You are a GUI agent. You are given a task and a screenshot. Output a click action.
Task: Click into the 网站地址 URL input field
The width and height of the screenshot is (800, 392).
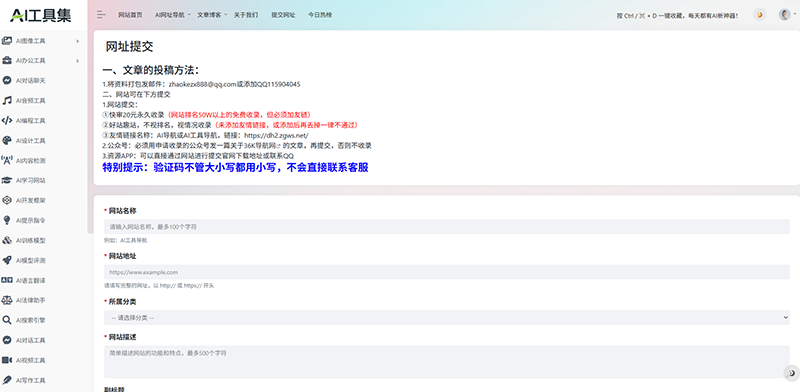pos(446,272)
